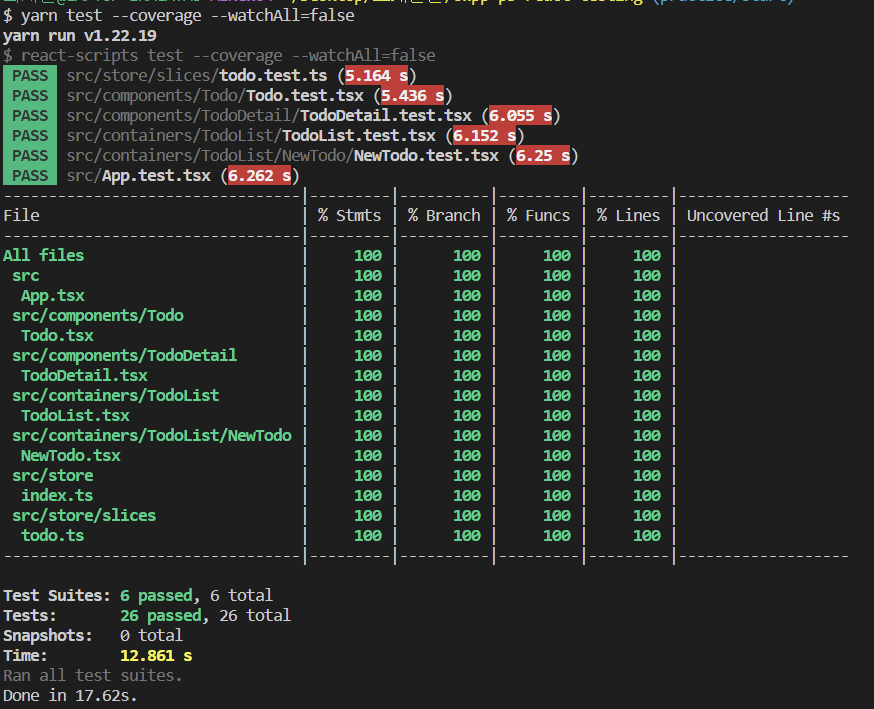Click the % Branch value for NewTodo.tsx
Viewport: 874px width, 709px height.
click(467, 456)
